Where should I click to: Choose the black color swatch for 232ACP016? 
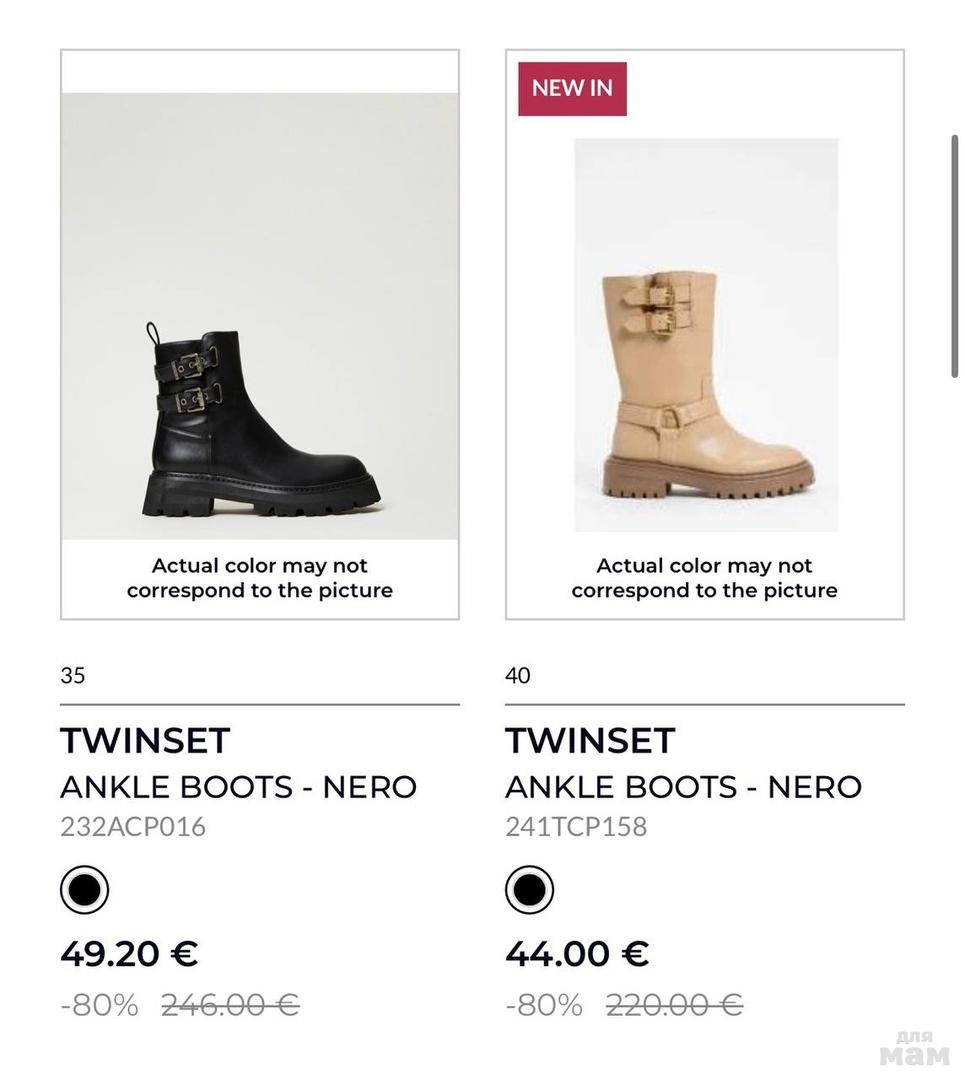click(x=85, y=890)
